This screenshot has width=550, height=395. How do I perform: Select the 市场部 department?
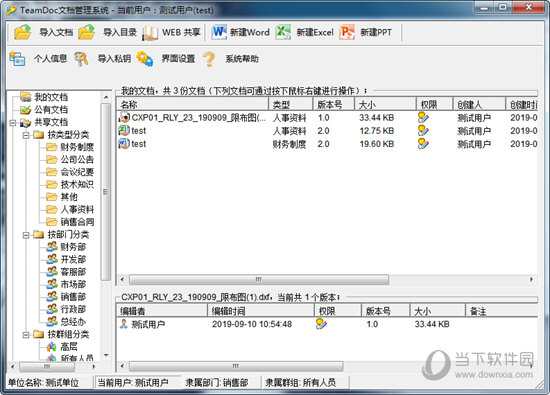click(x=73, y=284)
